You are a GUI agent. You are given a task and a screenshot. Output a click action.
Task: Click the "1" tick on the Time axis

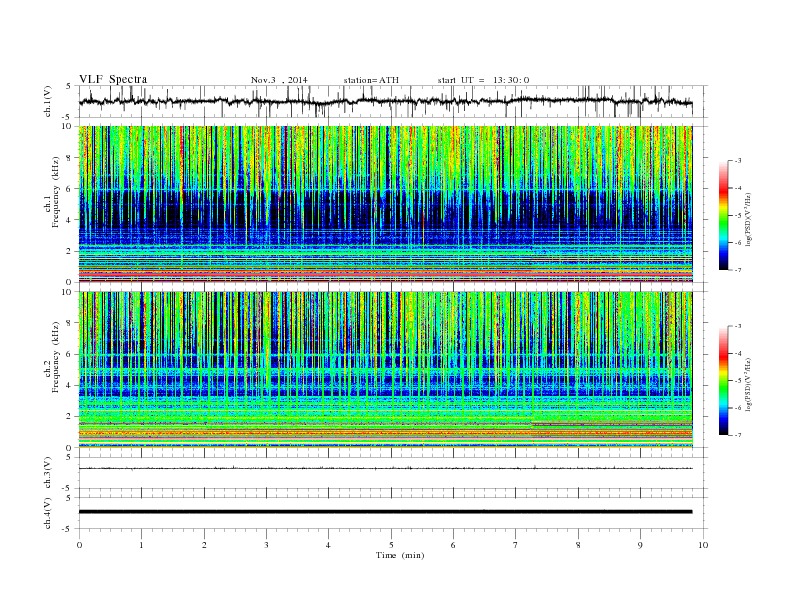coord(141,545)
